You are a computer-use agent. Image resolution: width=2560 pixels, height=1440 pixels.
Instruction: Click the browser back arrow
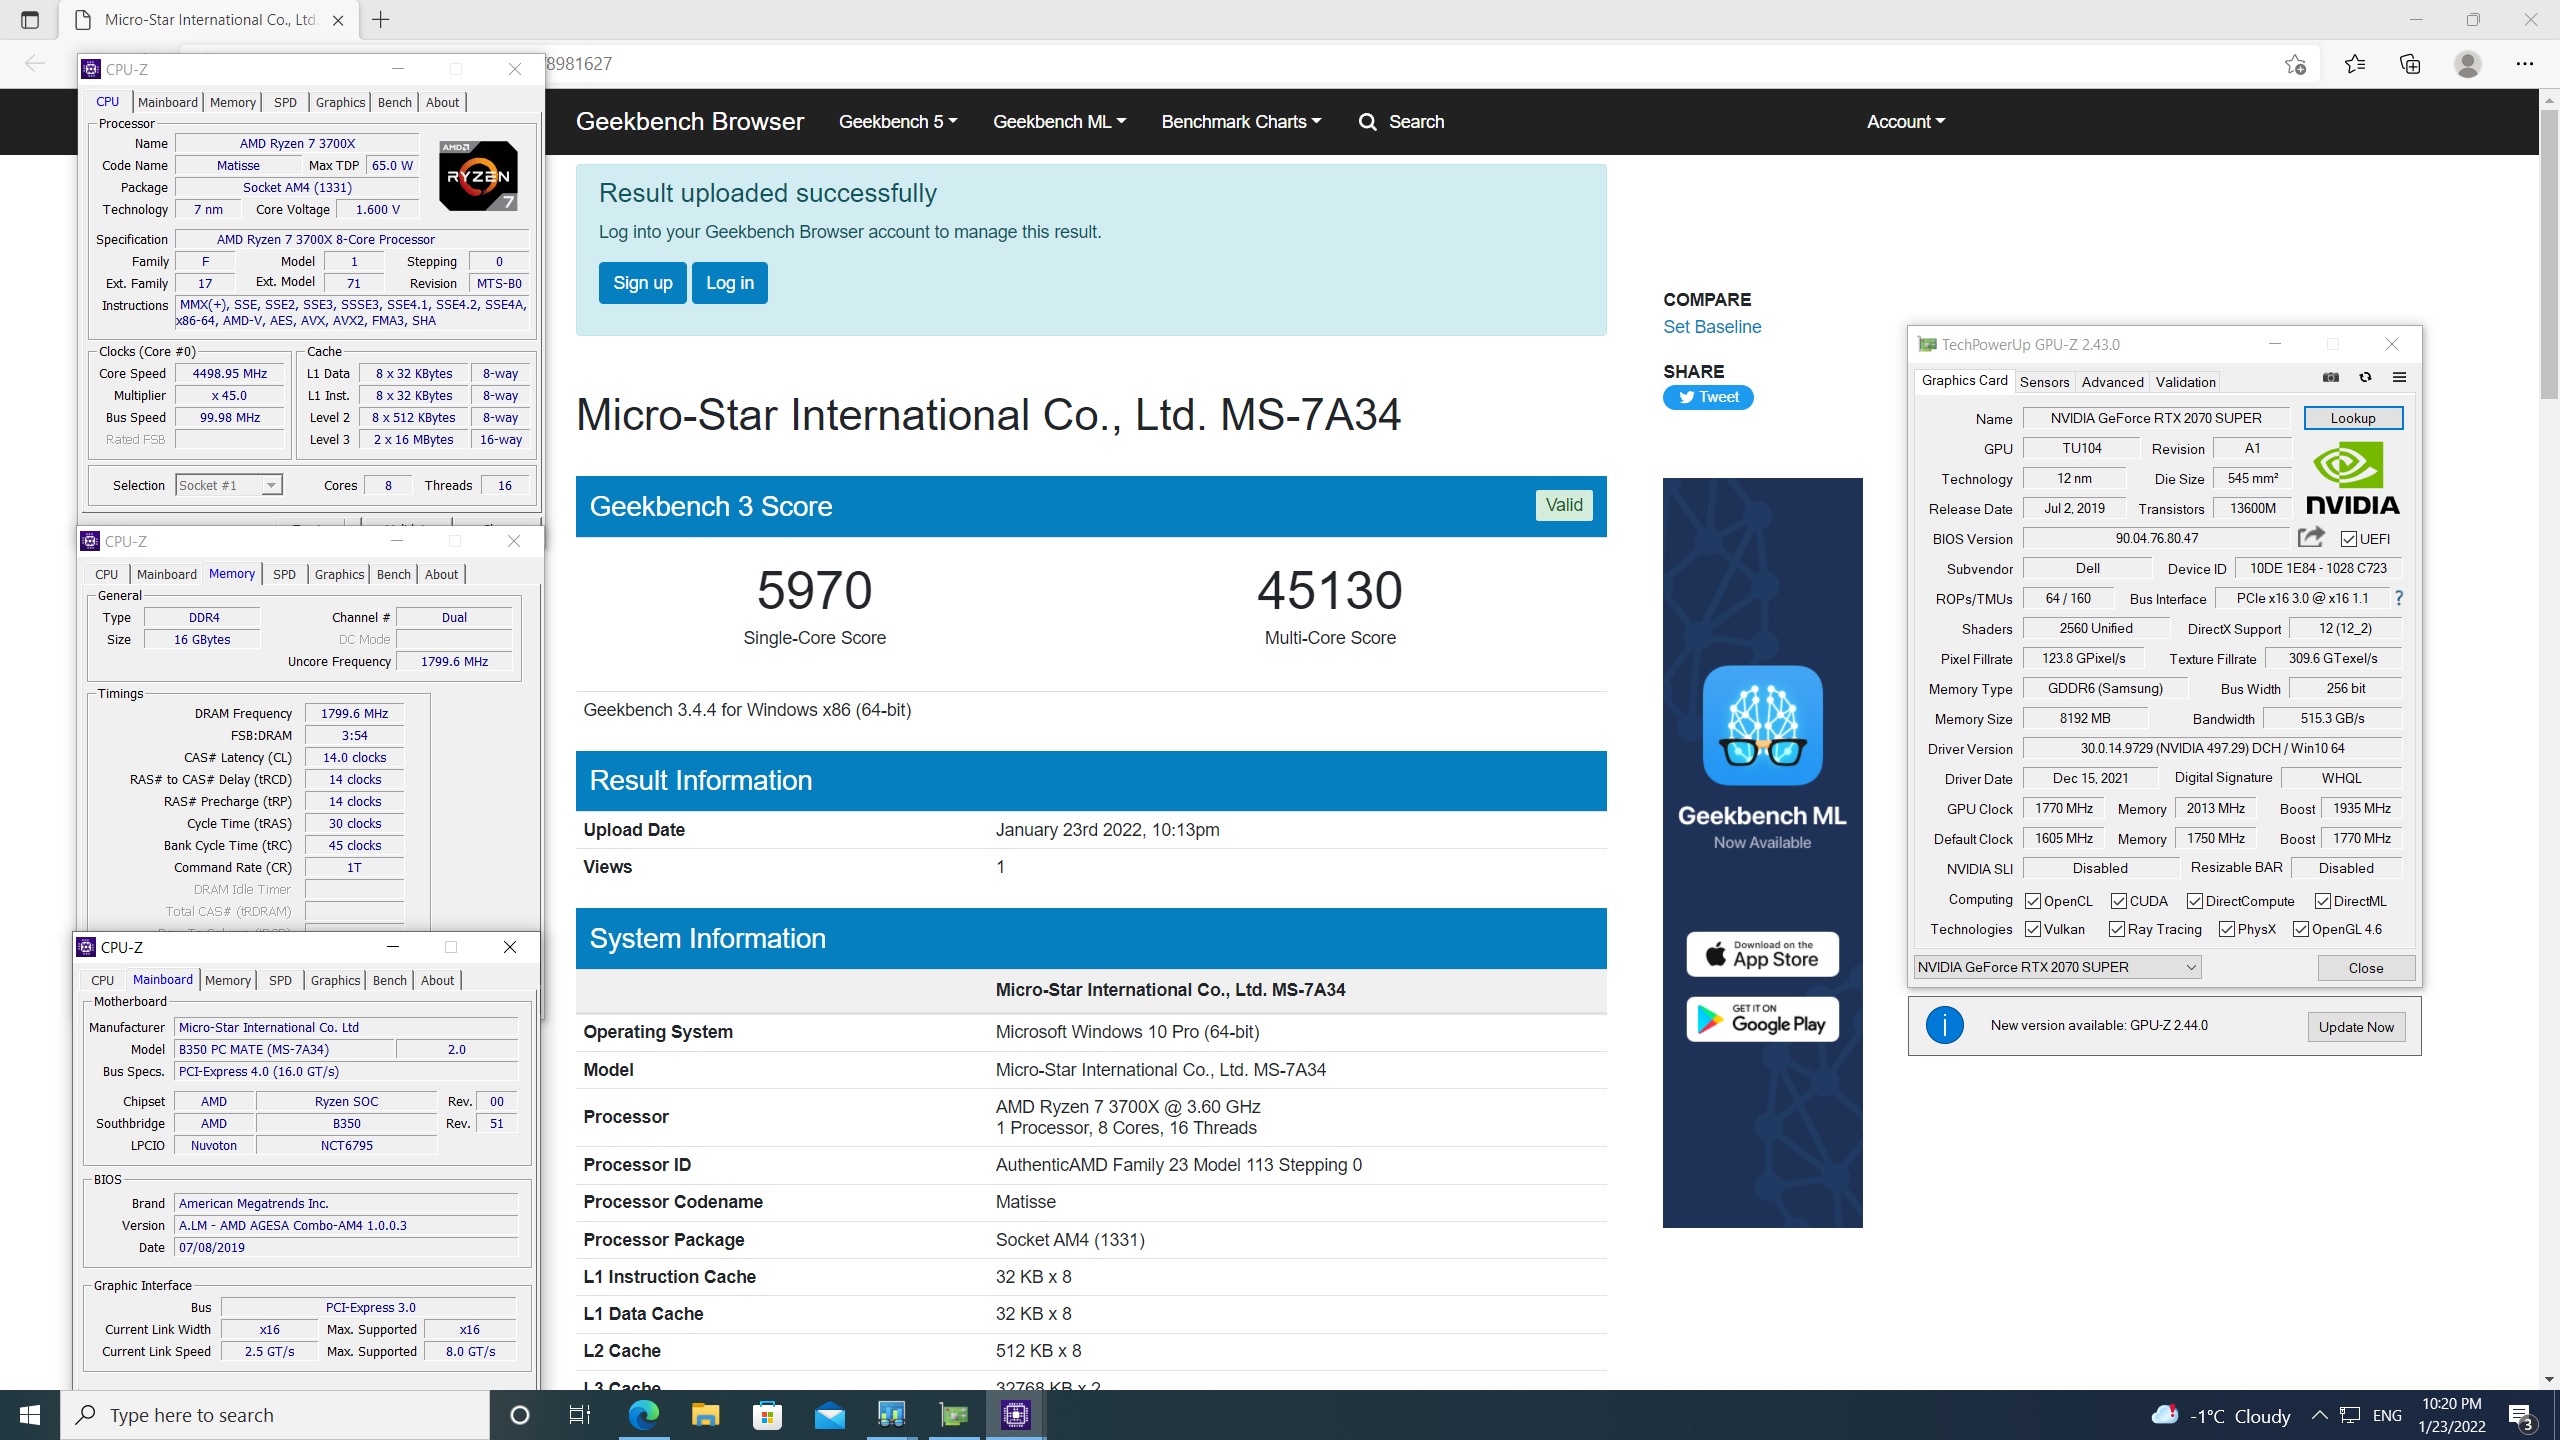point(35,64)
